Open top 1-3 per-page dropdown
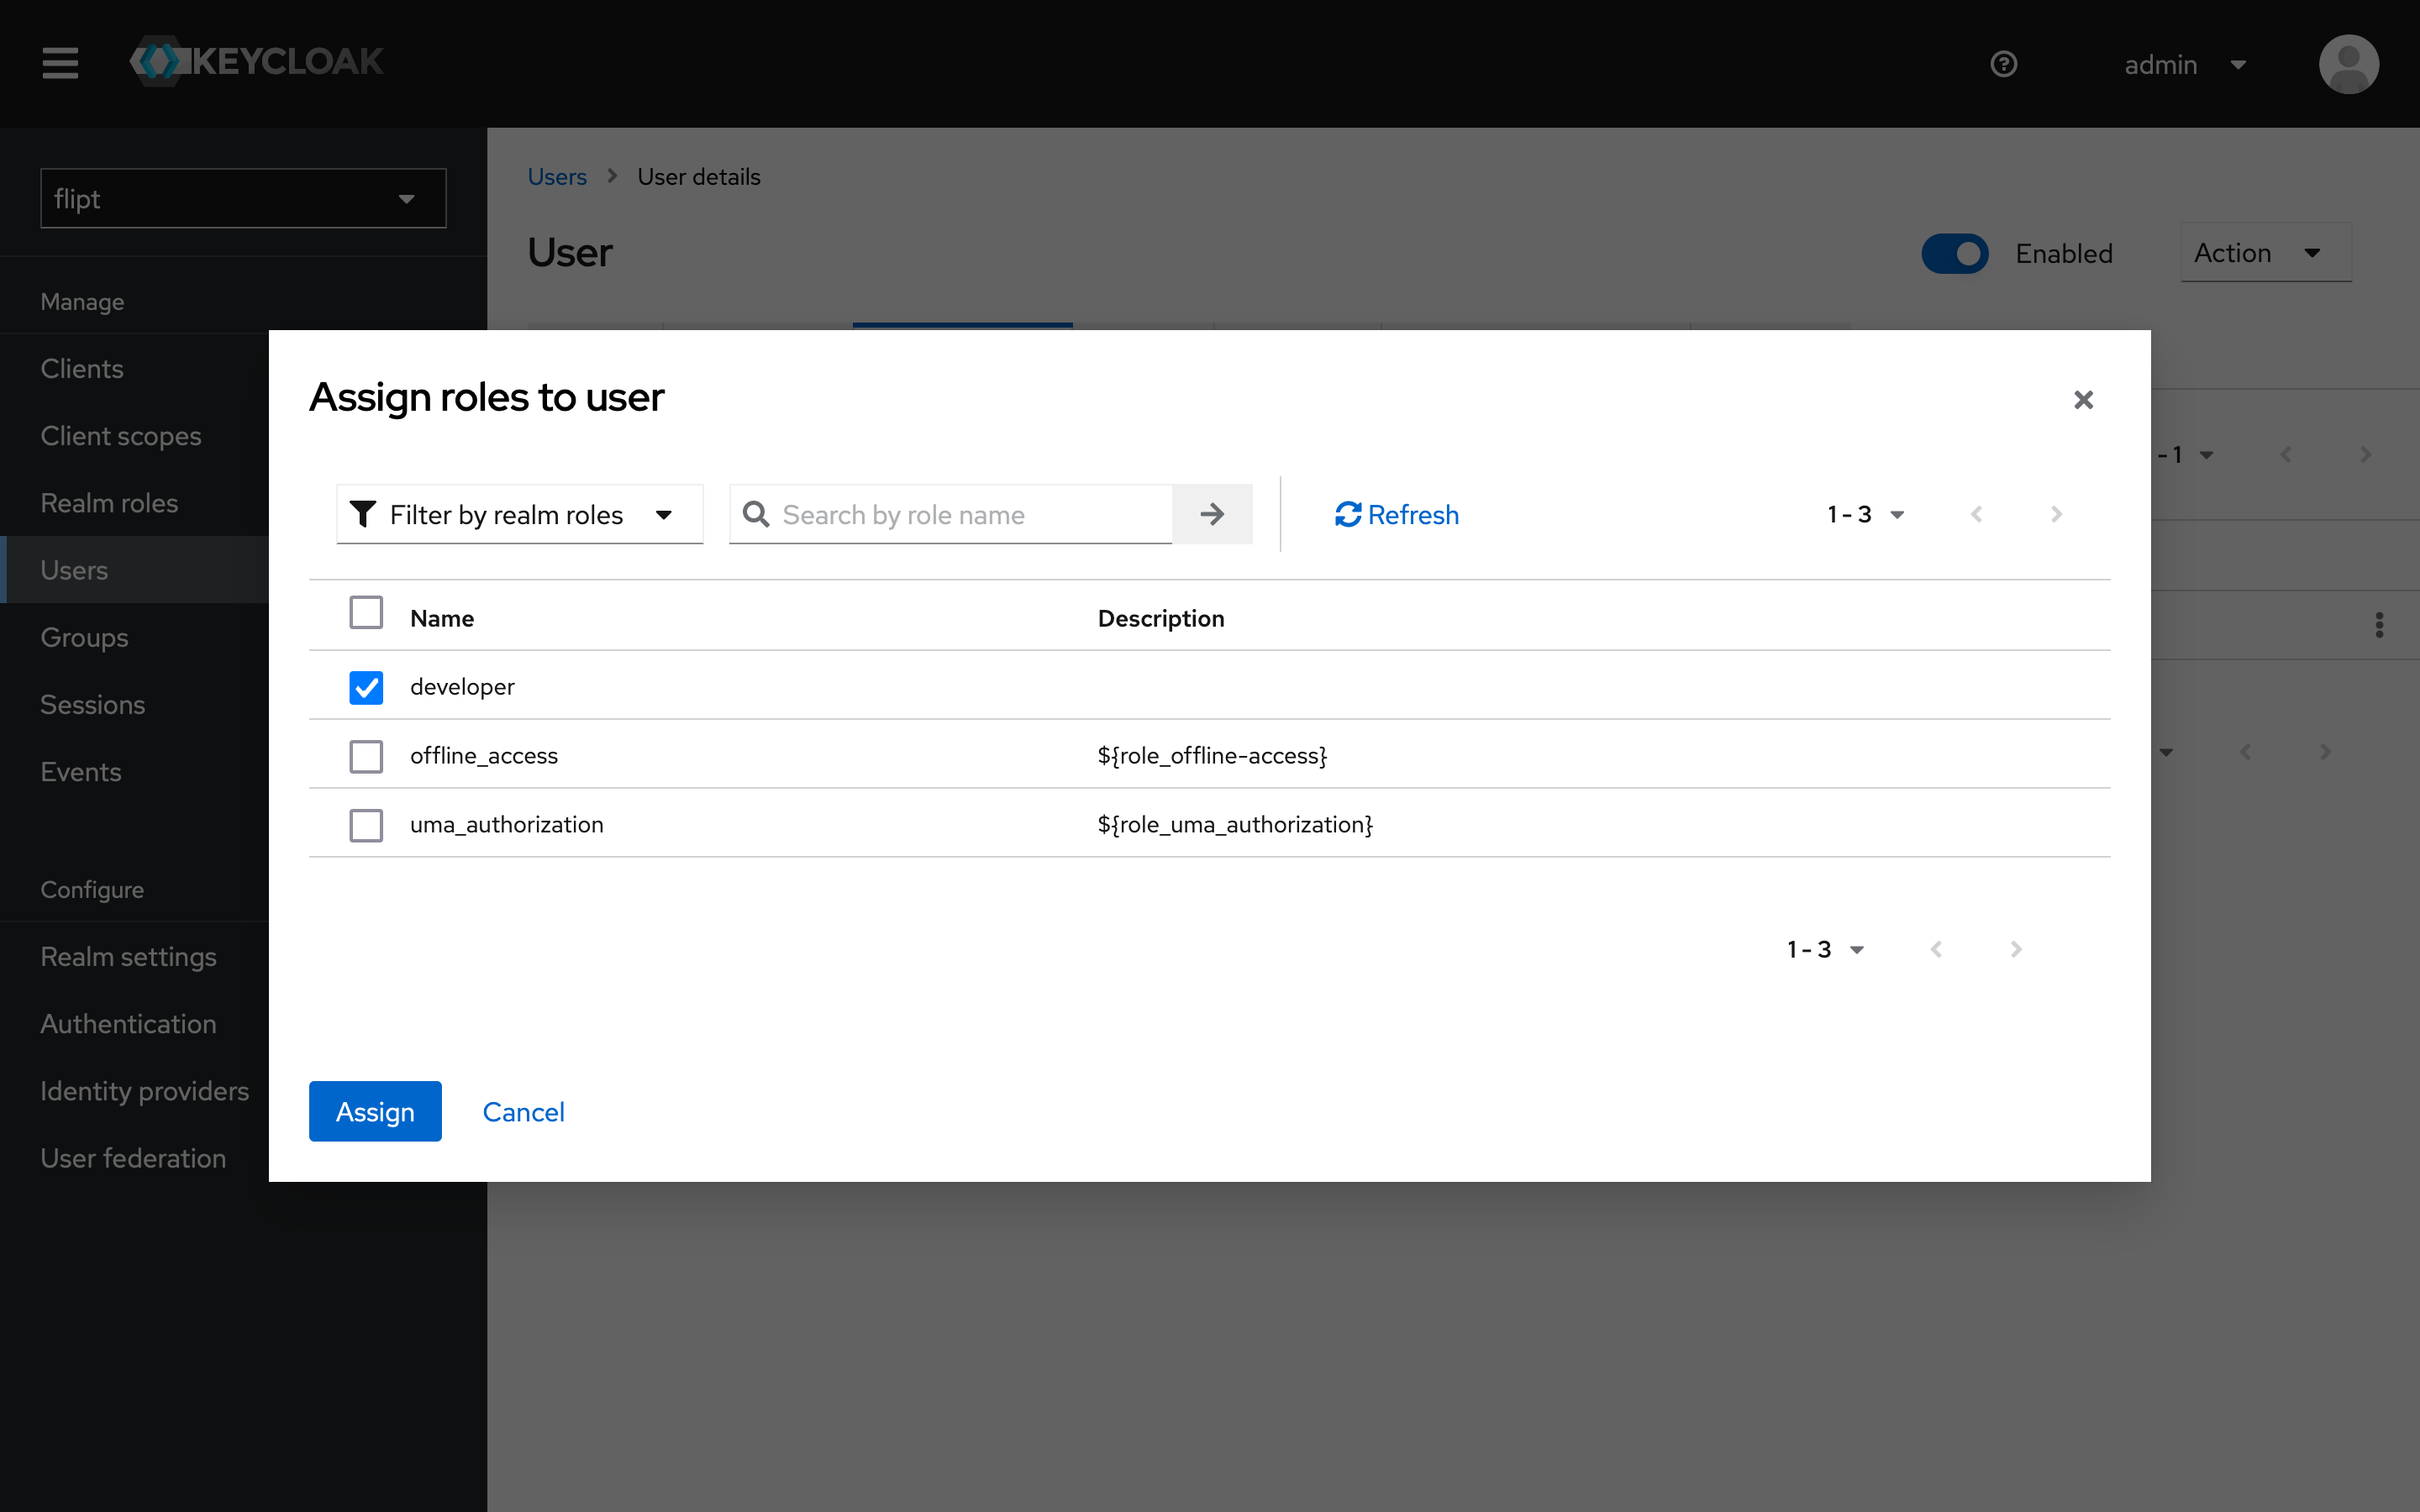Screen dimensions: 2420x1512 [1865, 514]
